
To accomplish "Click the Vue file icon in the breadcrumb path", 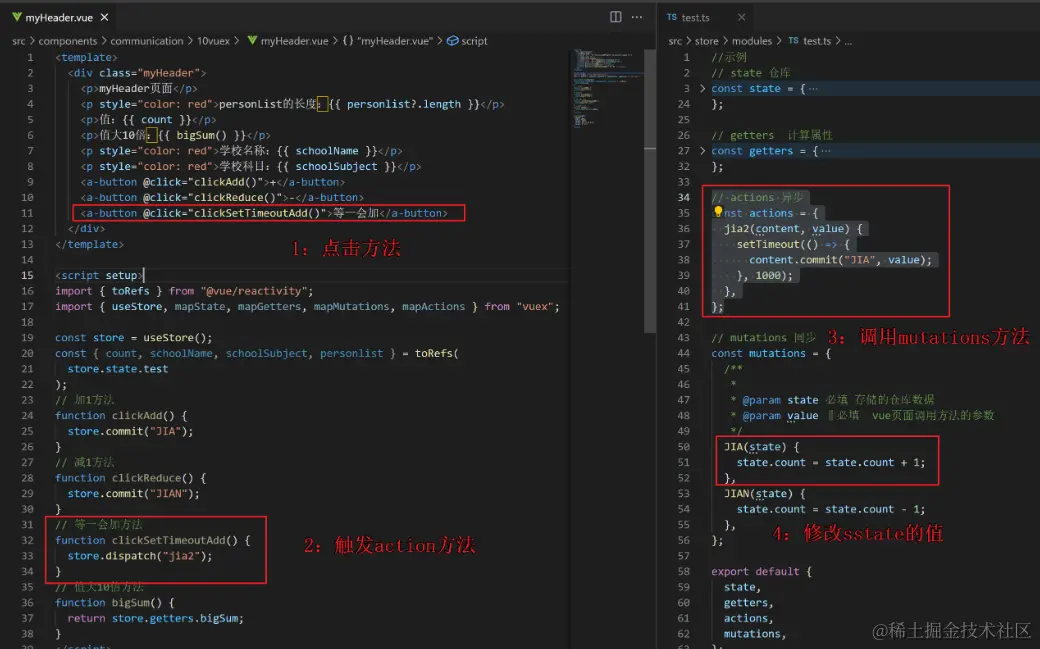I will tap(252, 40).
